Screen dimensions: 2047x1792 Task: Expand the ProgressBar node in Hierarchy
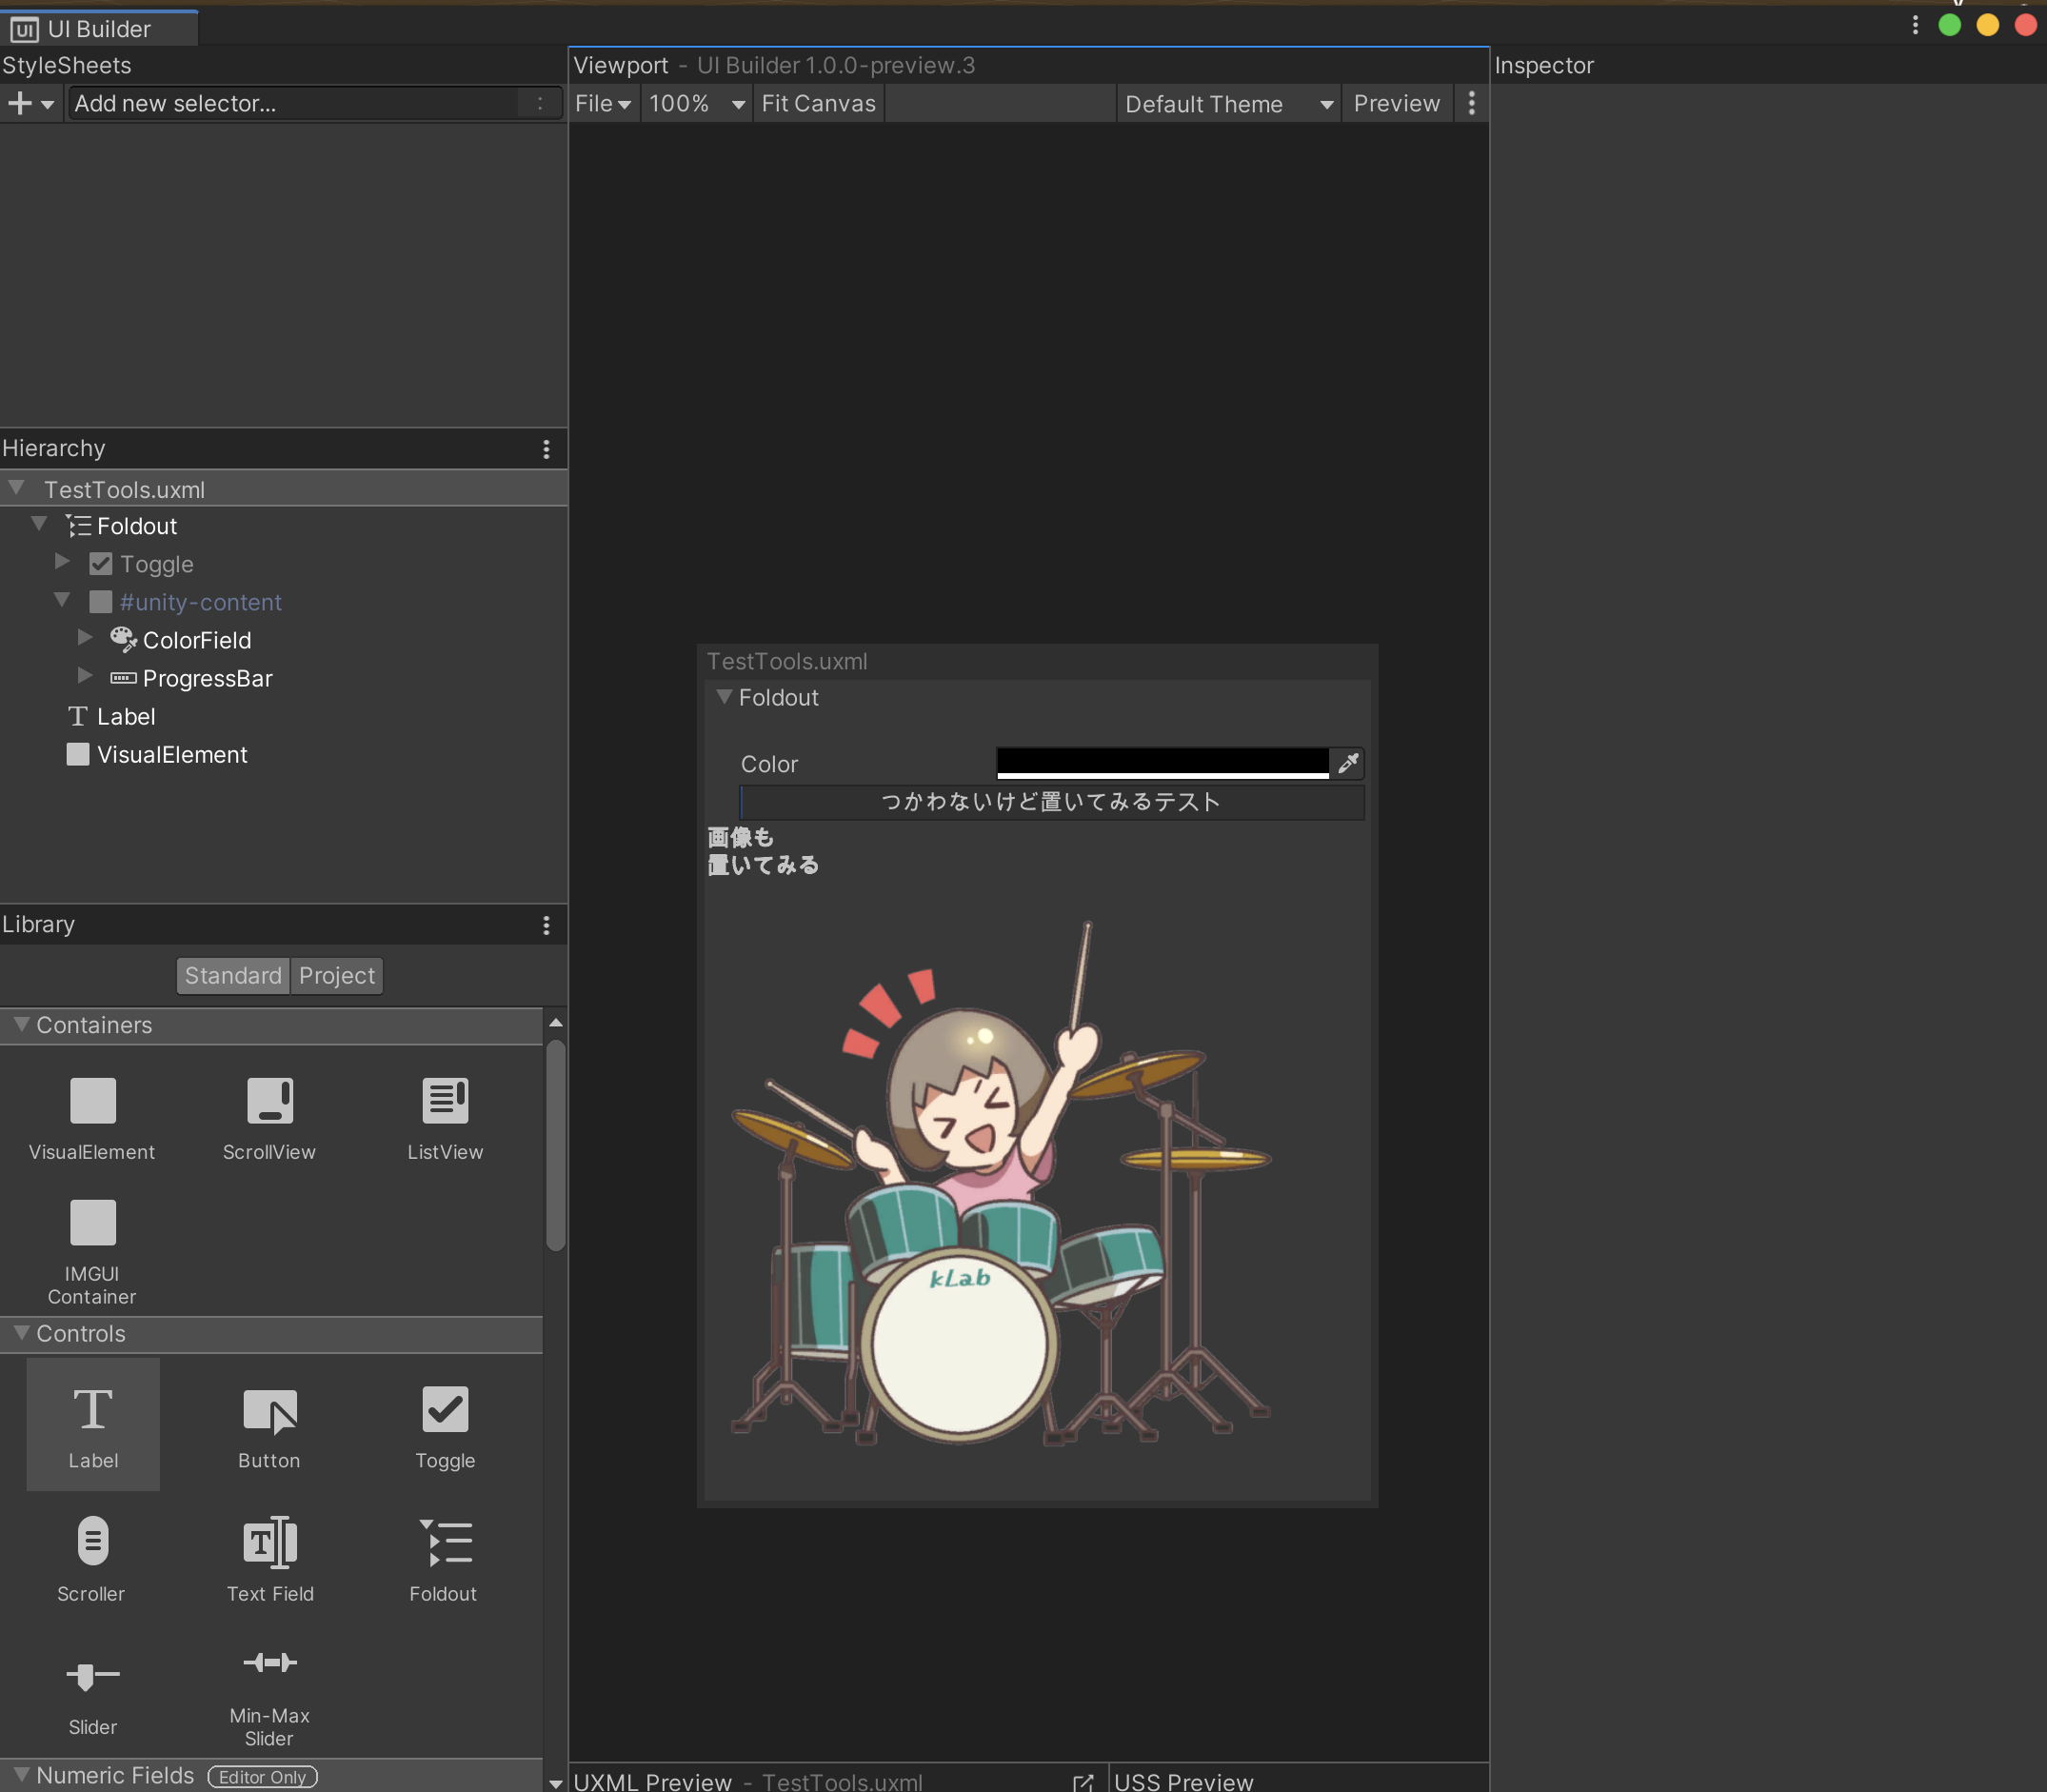(x=85, y=676)
